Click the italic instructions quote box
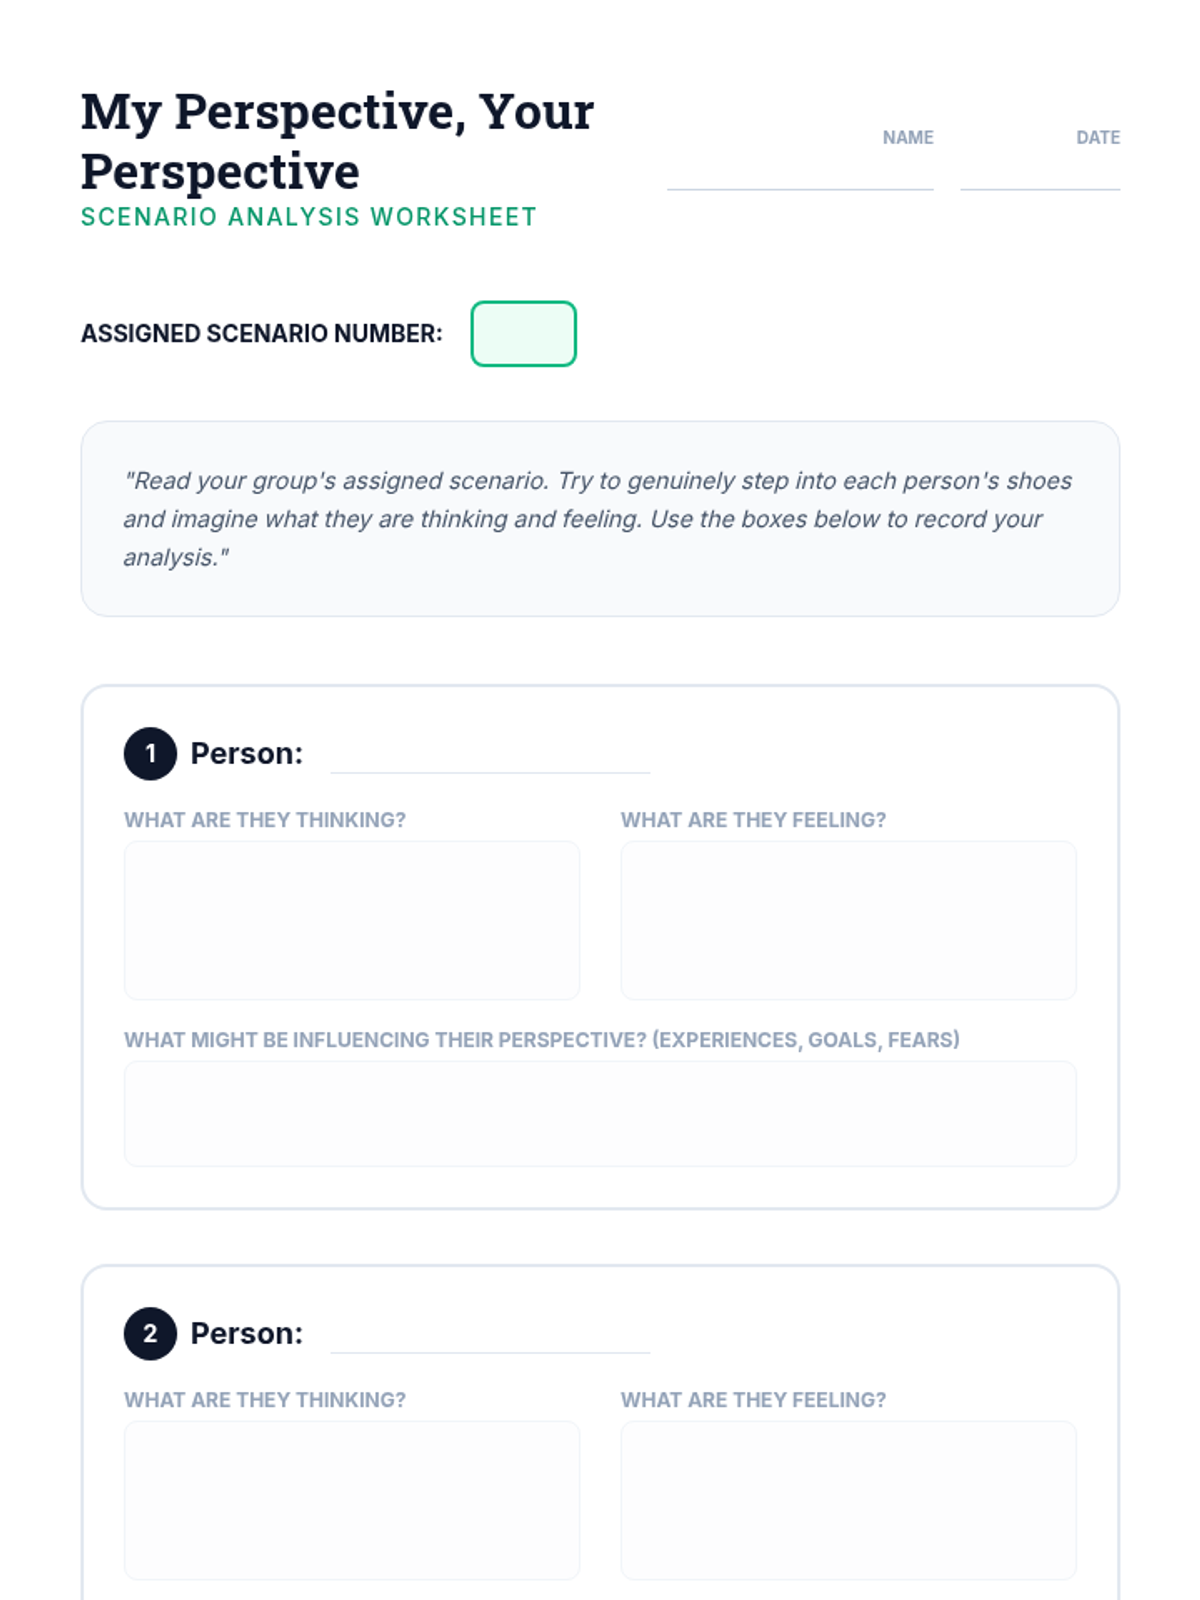This screenshot has height=1600, width=1200. tap(600, 519)
